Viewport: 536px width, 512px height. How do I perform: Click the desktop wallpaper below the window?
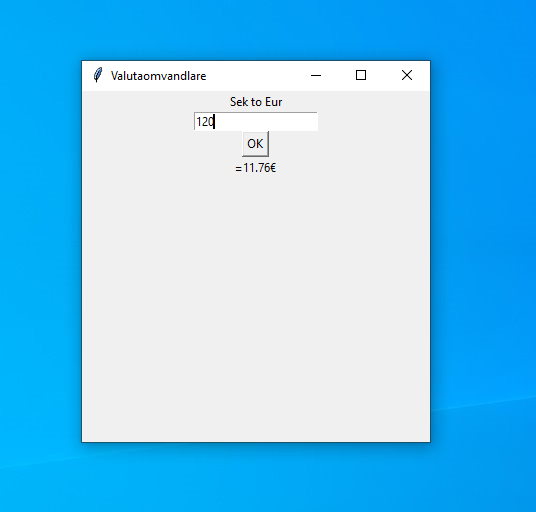[256, 479]
